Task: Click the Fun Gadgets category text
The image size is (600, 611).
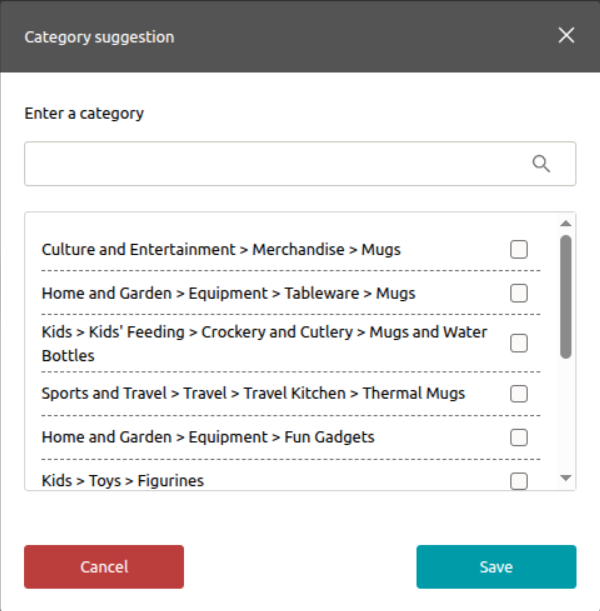Action: tap(208, 437)
